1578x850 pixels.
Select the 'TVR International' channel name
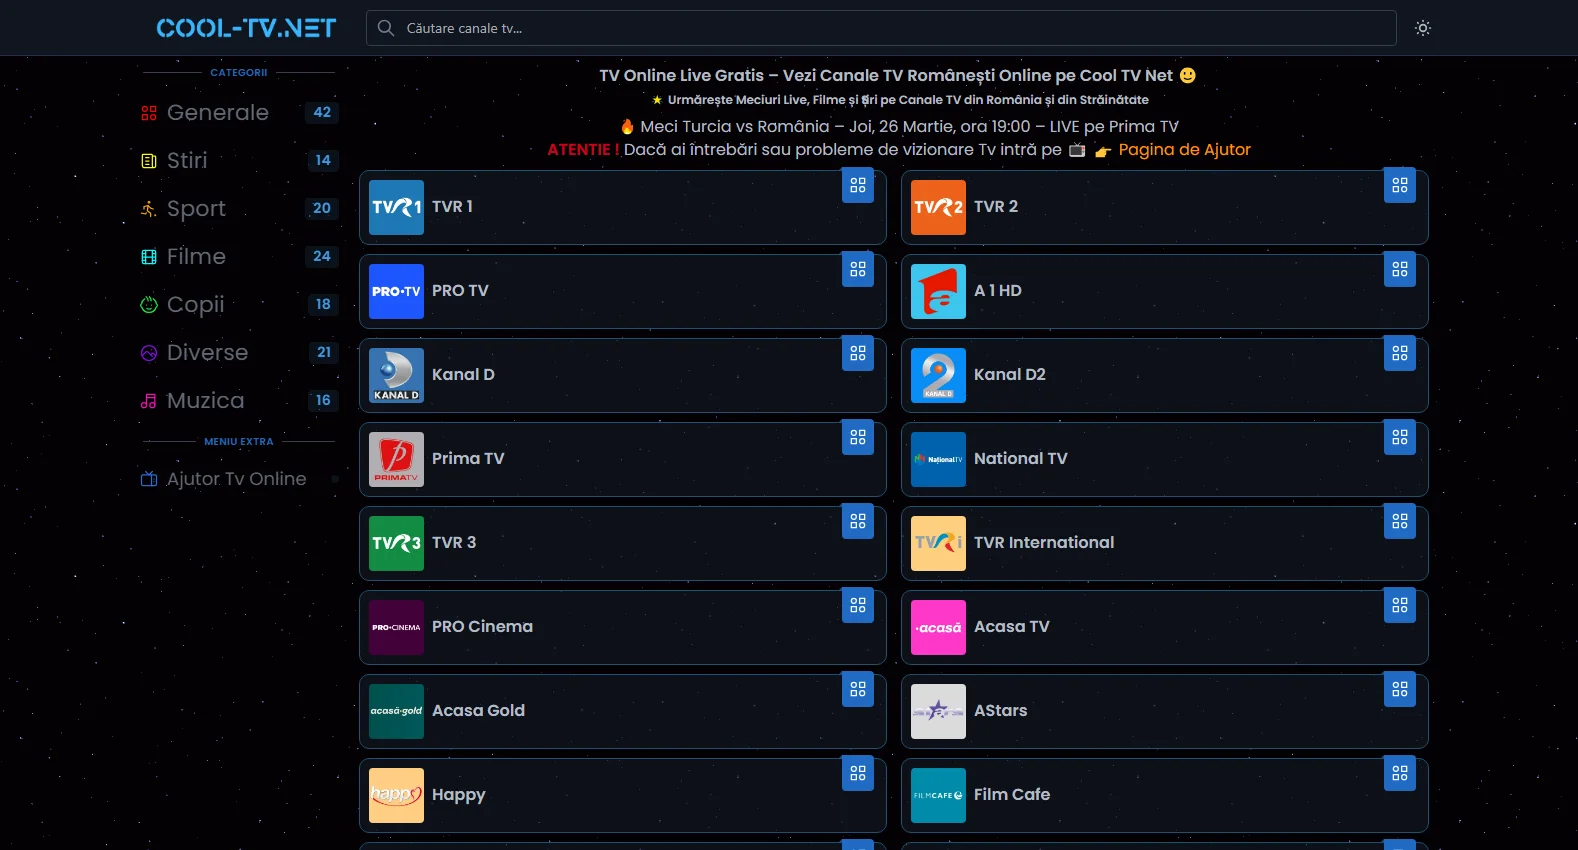tap(1044, 543)
